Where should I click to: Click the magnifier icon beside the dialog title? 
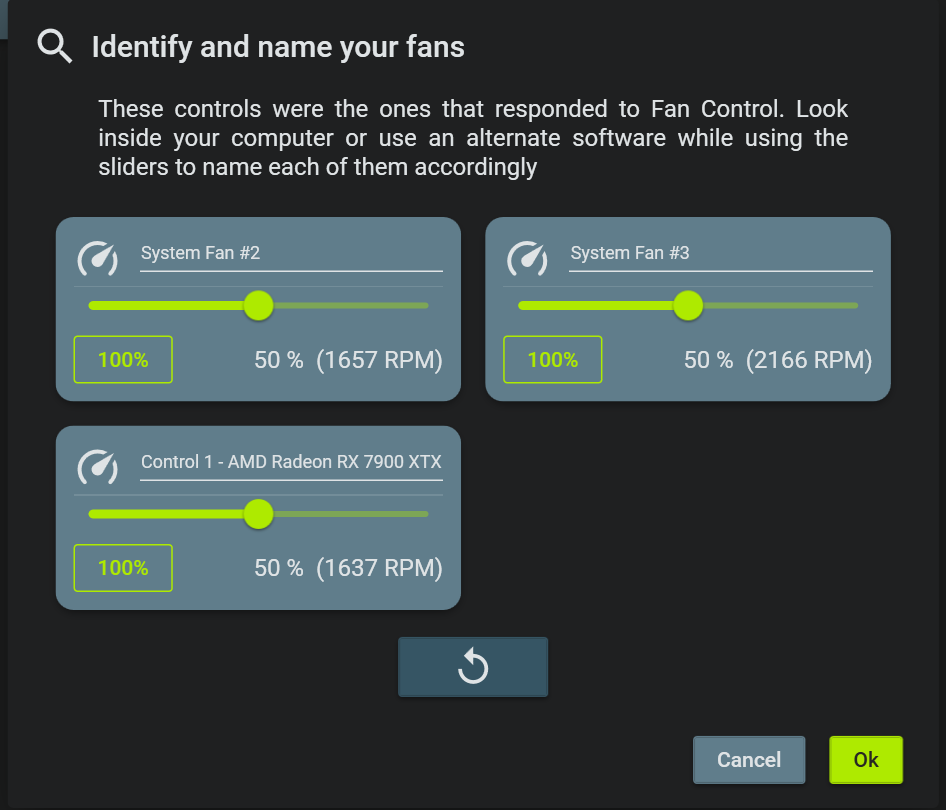point(55,46)
